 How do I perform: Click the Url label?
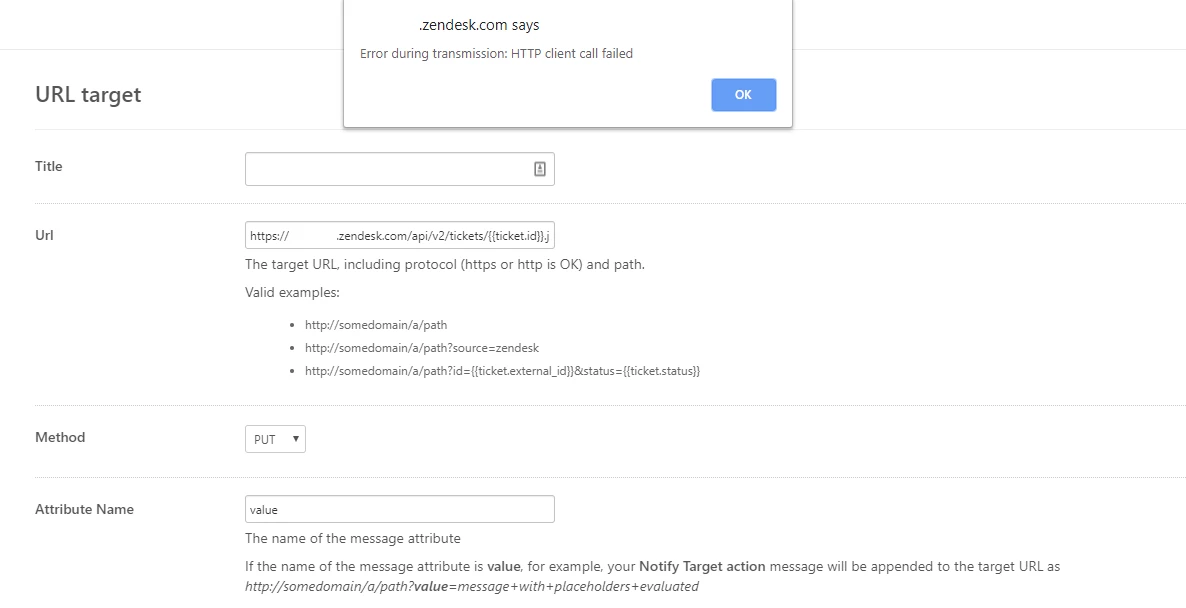click(44, 235)
